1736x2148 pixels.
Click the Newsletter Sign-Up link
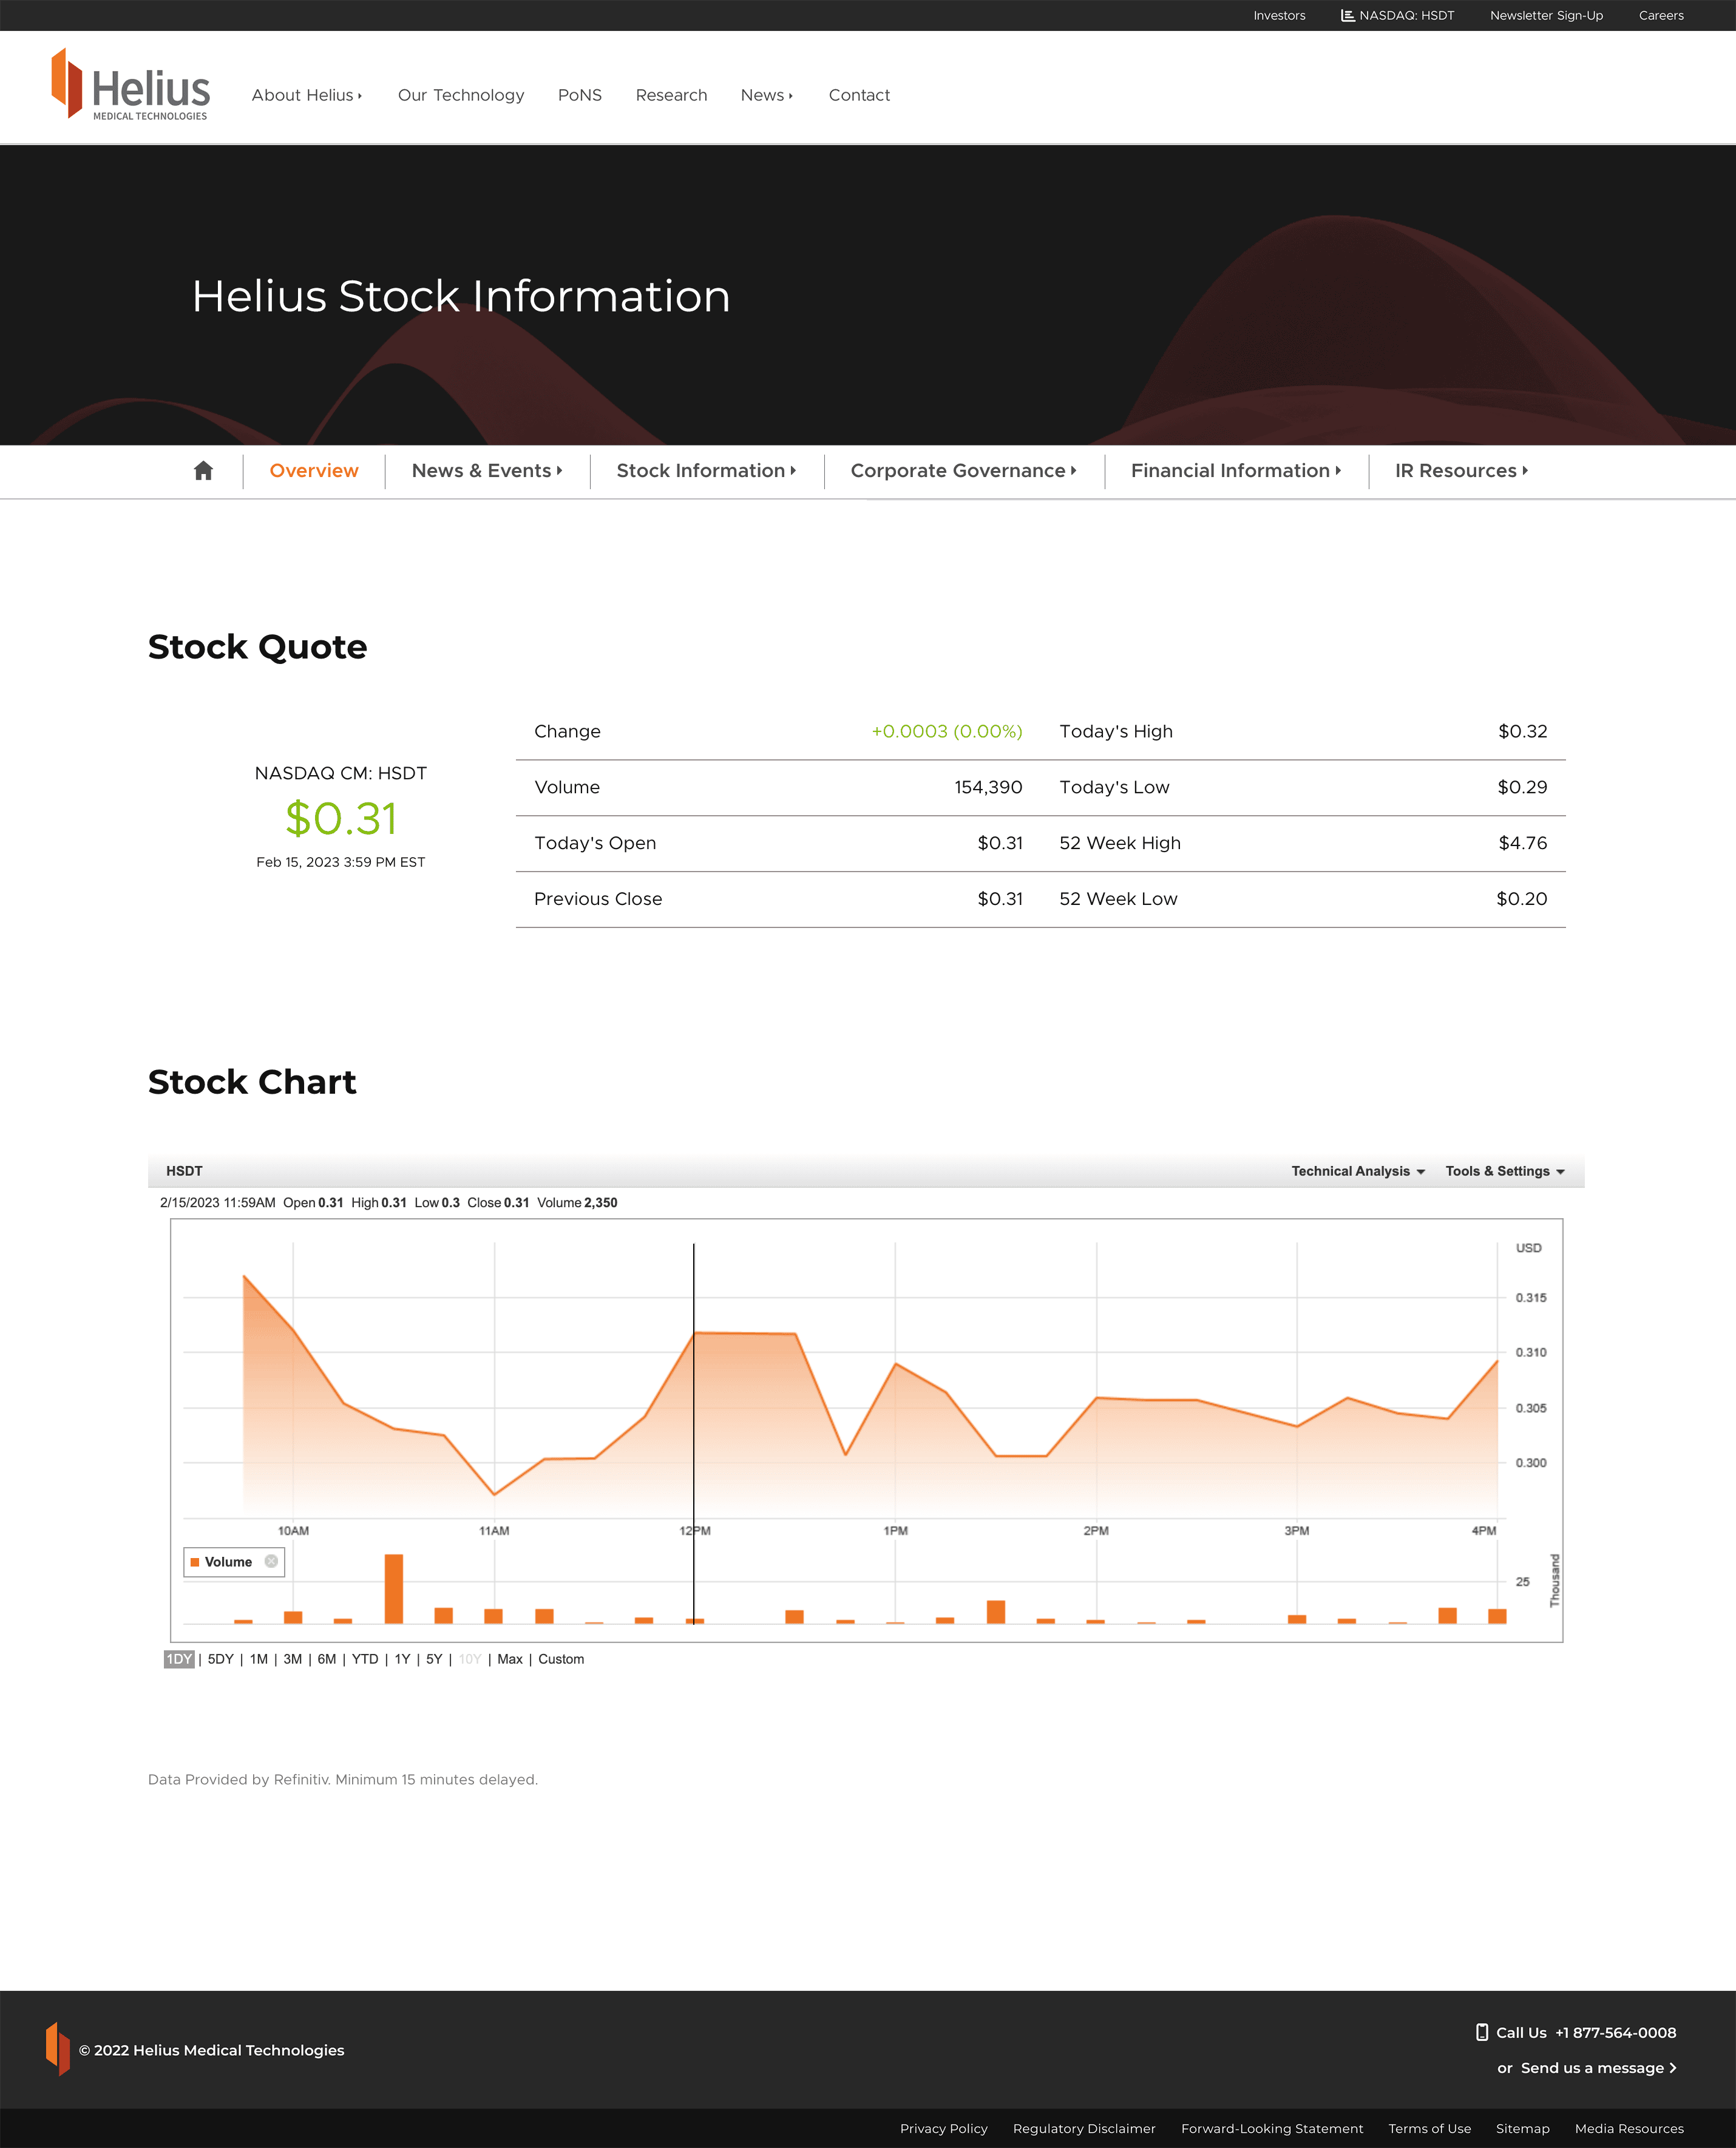1546,15
